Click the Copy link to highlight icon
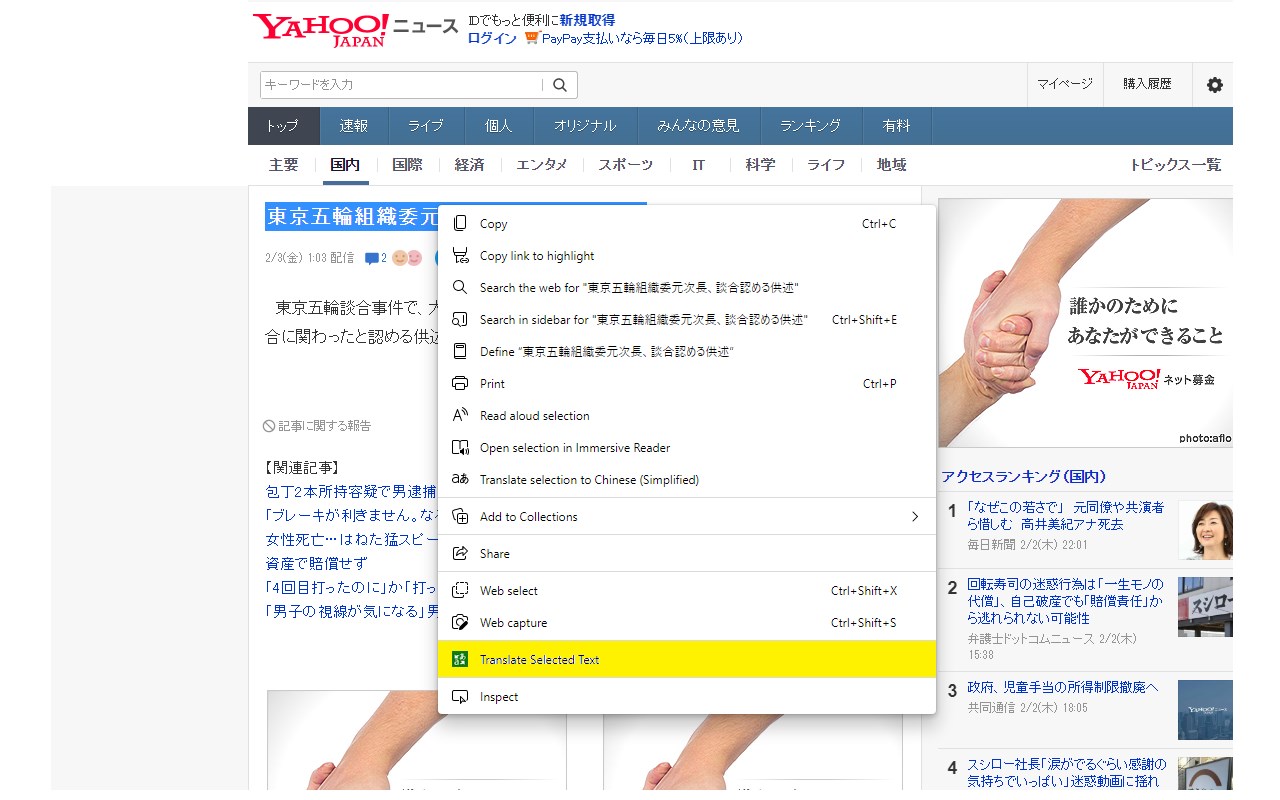Image resolution: width=1280 pixels, height=800 pixels. click(x=460, y=256)
